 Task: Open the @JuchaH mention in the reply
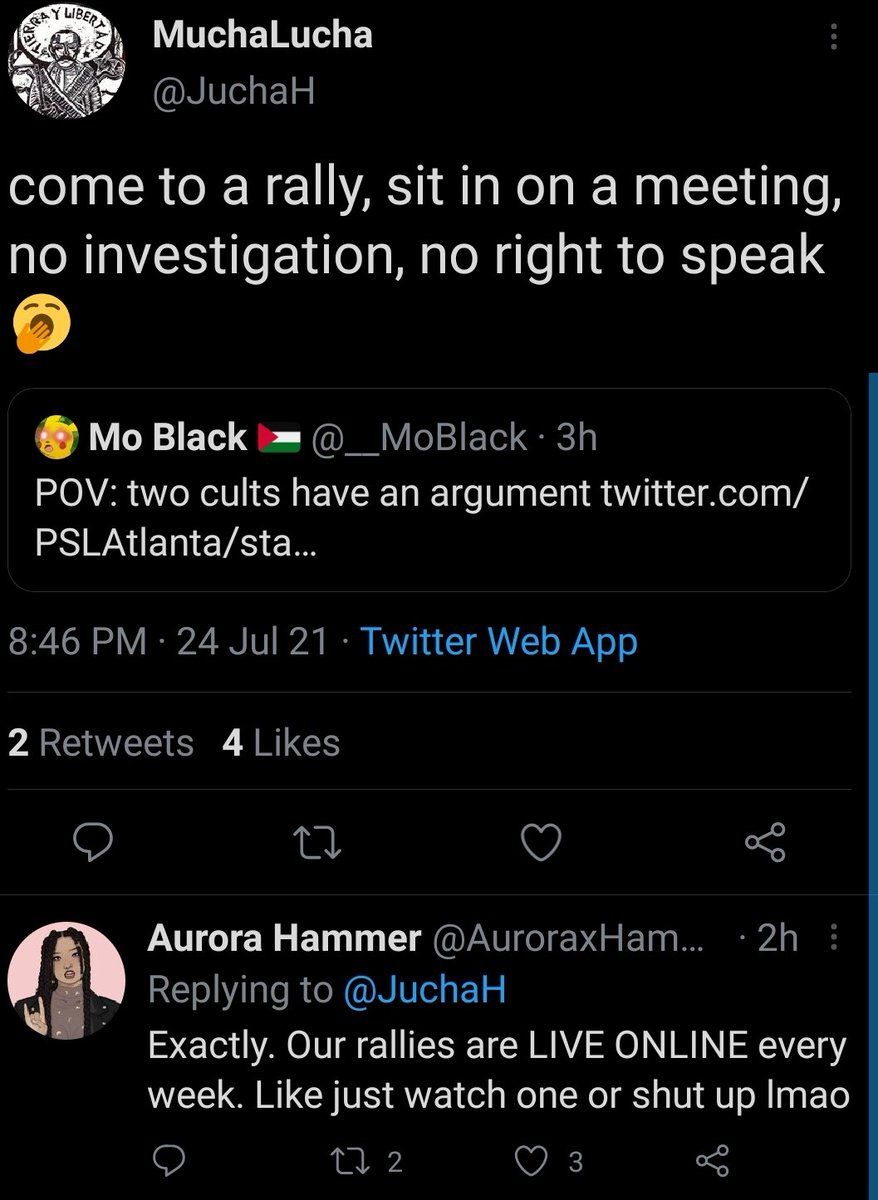pyautogui.click(x=424, y=989)
